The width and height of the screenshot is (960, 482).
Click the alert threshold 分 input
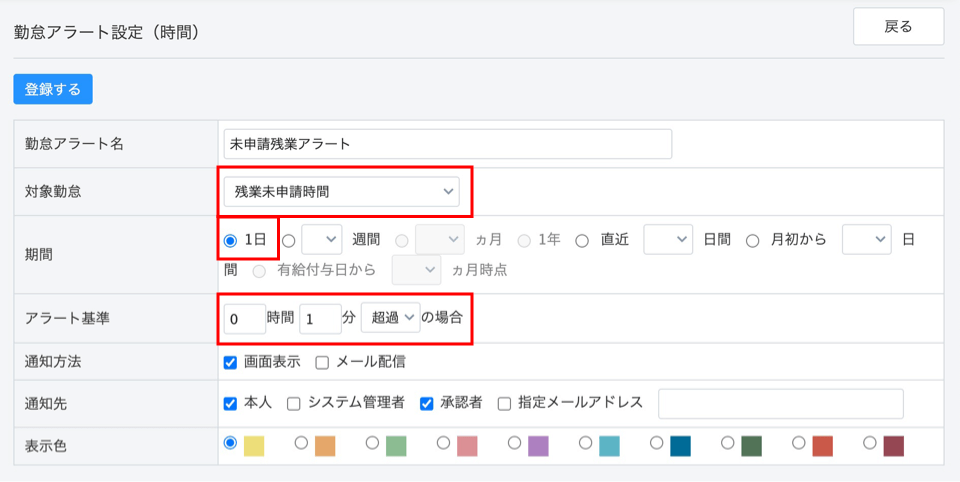[x=320, y=318]
